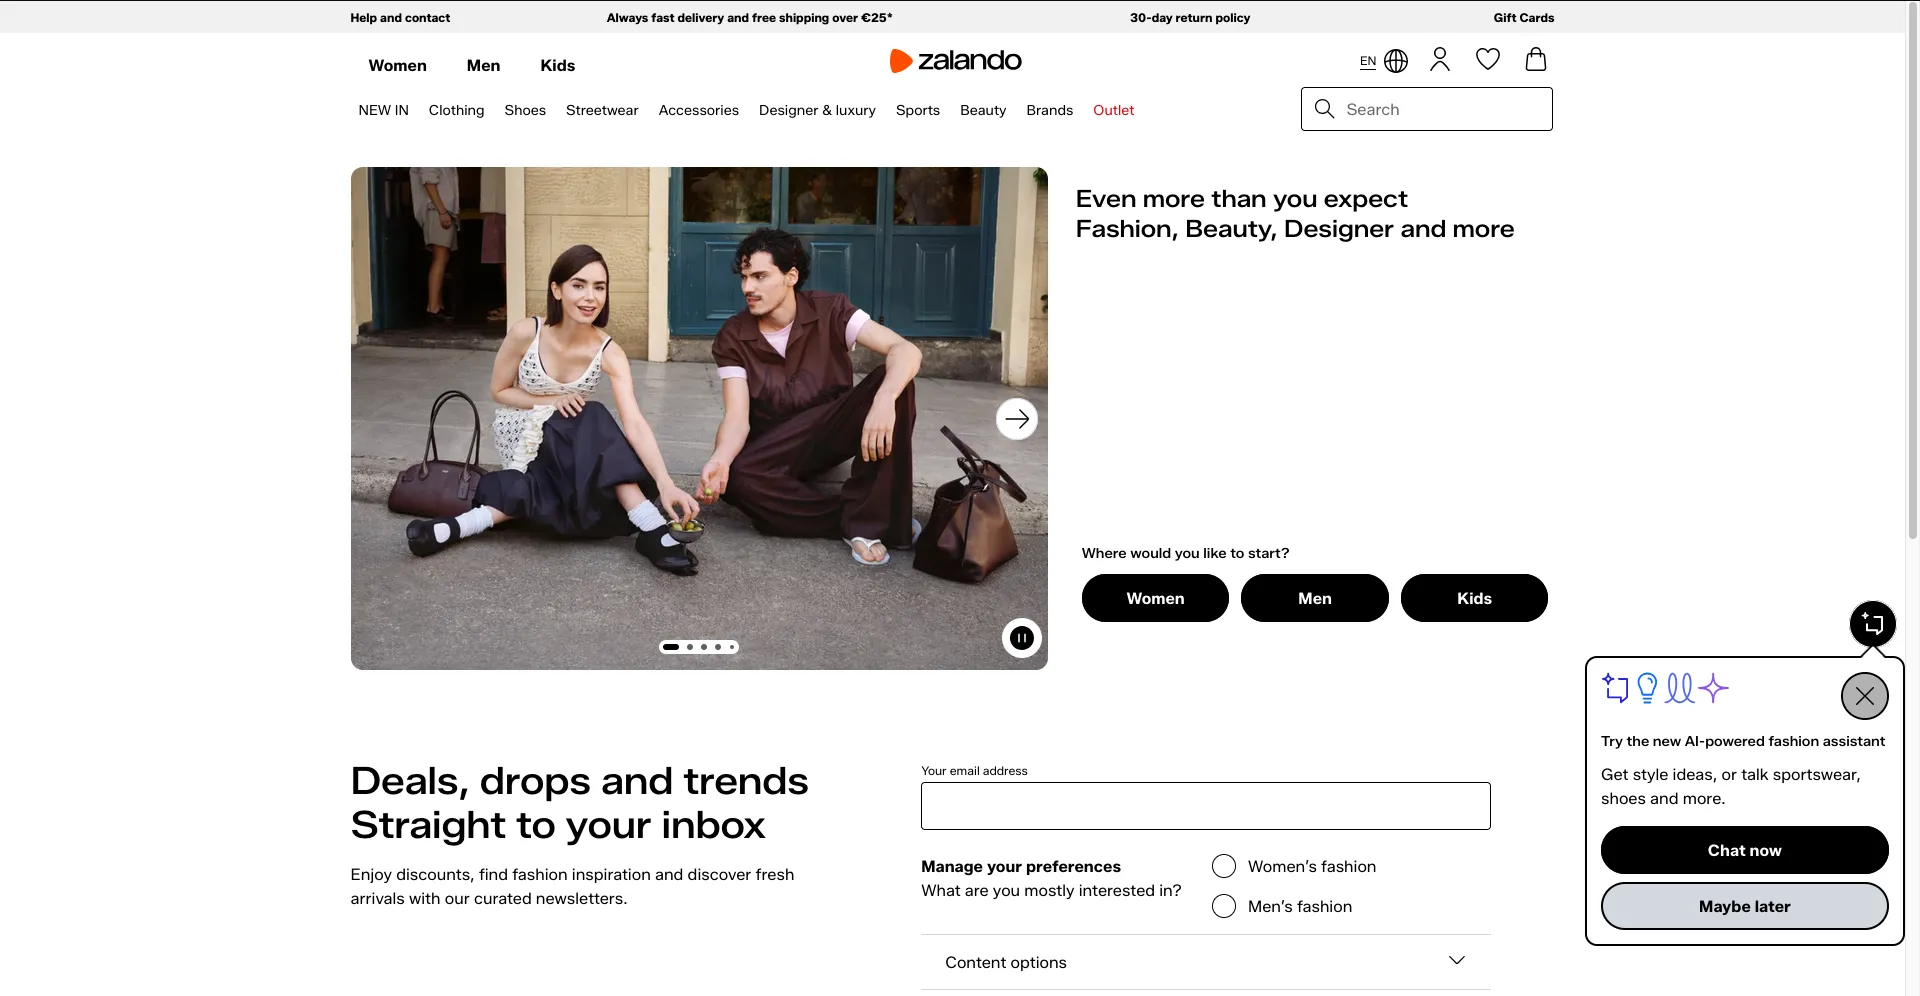Open fast delivery and free shipping info

[749, 18]
